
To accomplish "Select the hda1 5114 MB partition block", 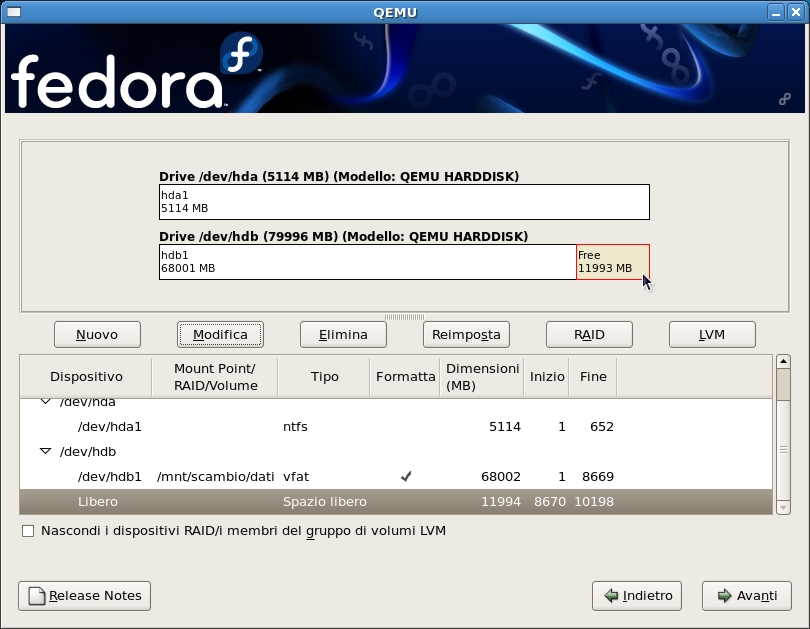I will (x=404, y=202).
